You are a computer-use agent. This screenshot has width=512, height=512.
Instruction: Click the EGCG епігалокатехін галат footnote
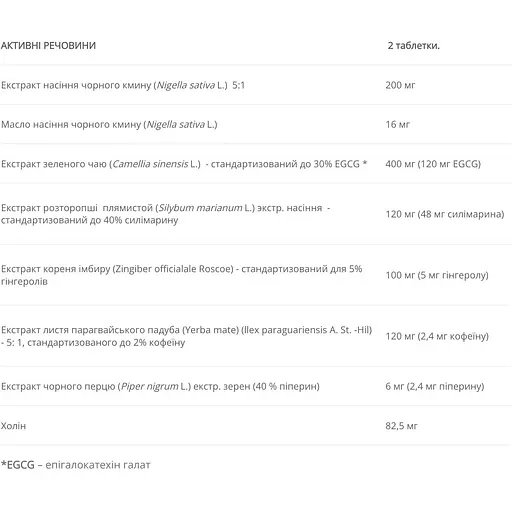click(76, 465)
